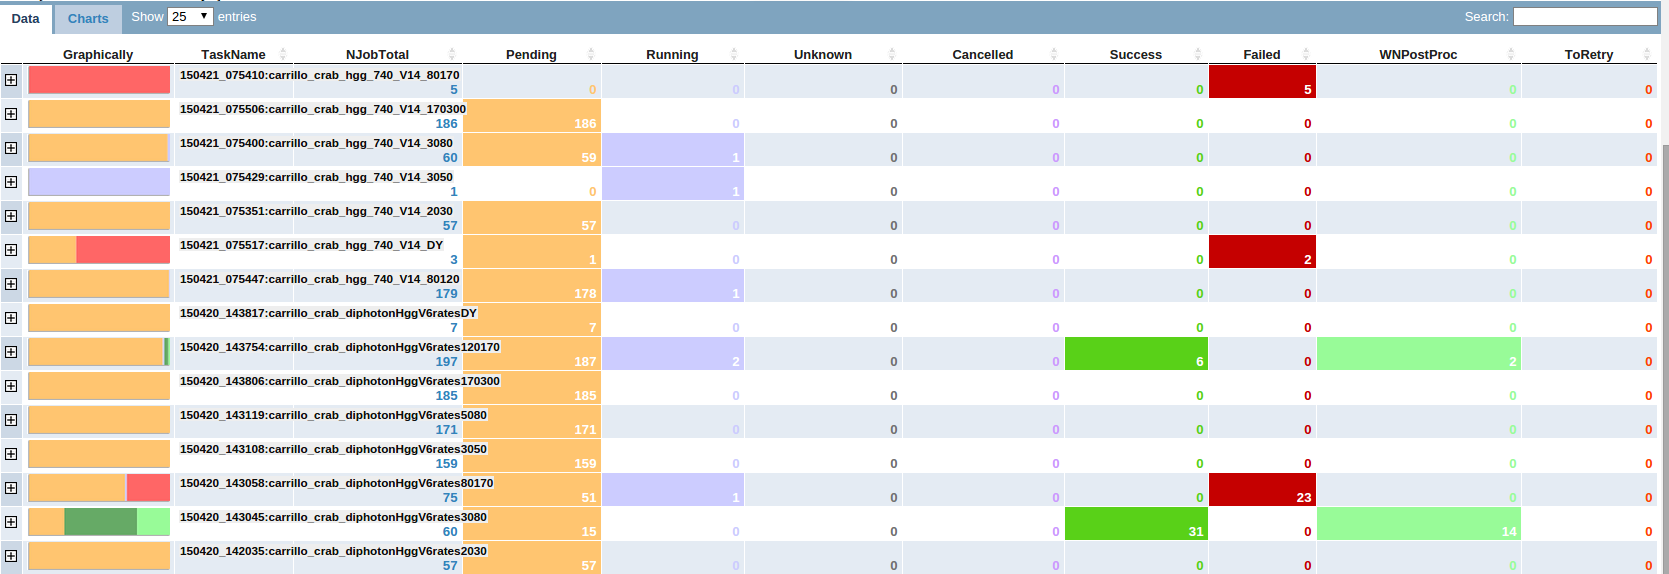Viewport: 1669px width, 574px height.
Task: Click the green Success cell showing 31
Action: [x=1136, y=524]
